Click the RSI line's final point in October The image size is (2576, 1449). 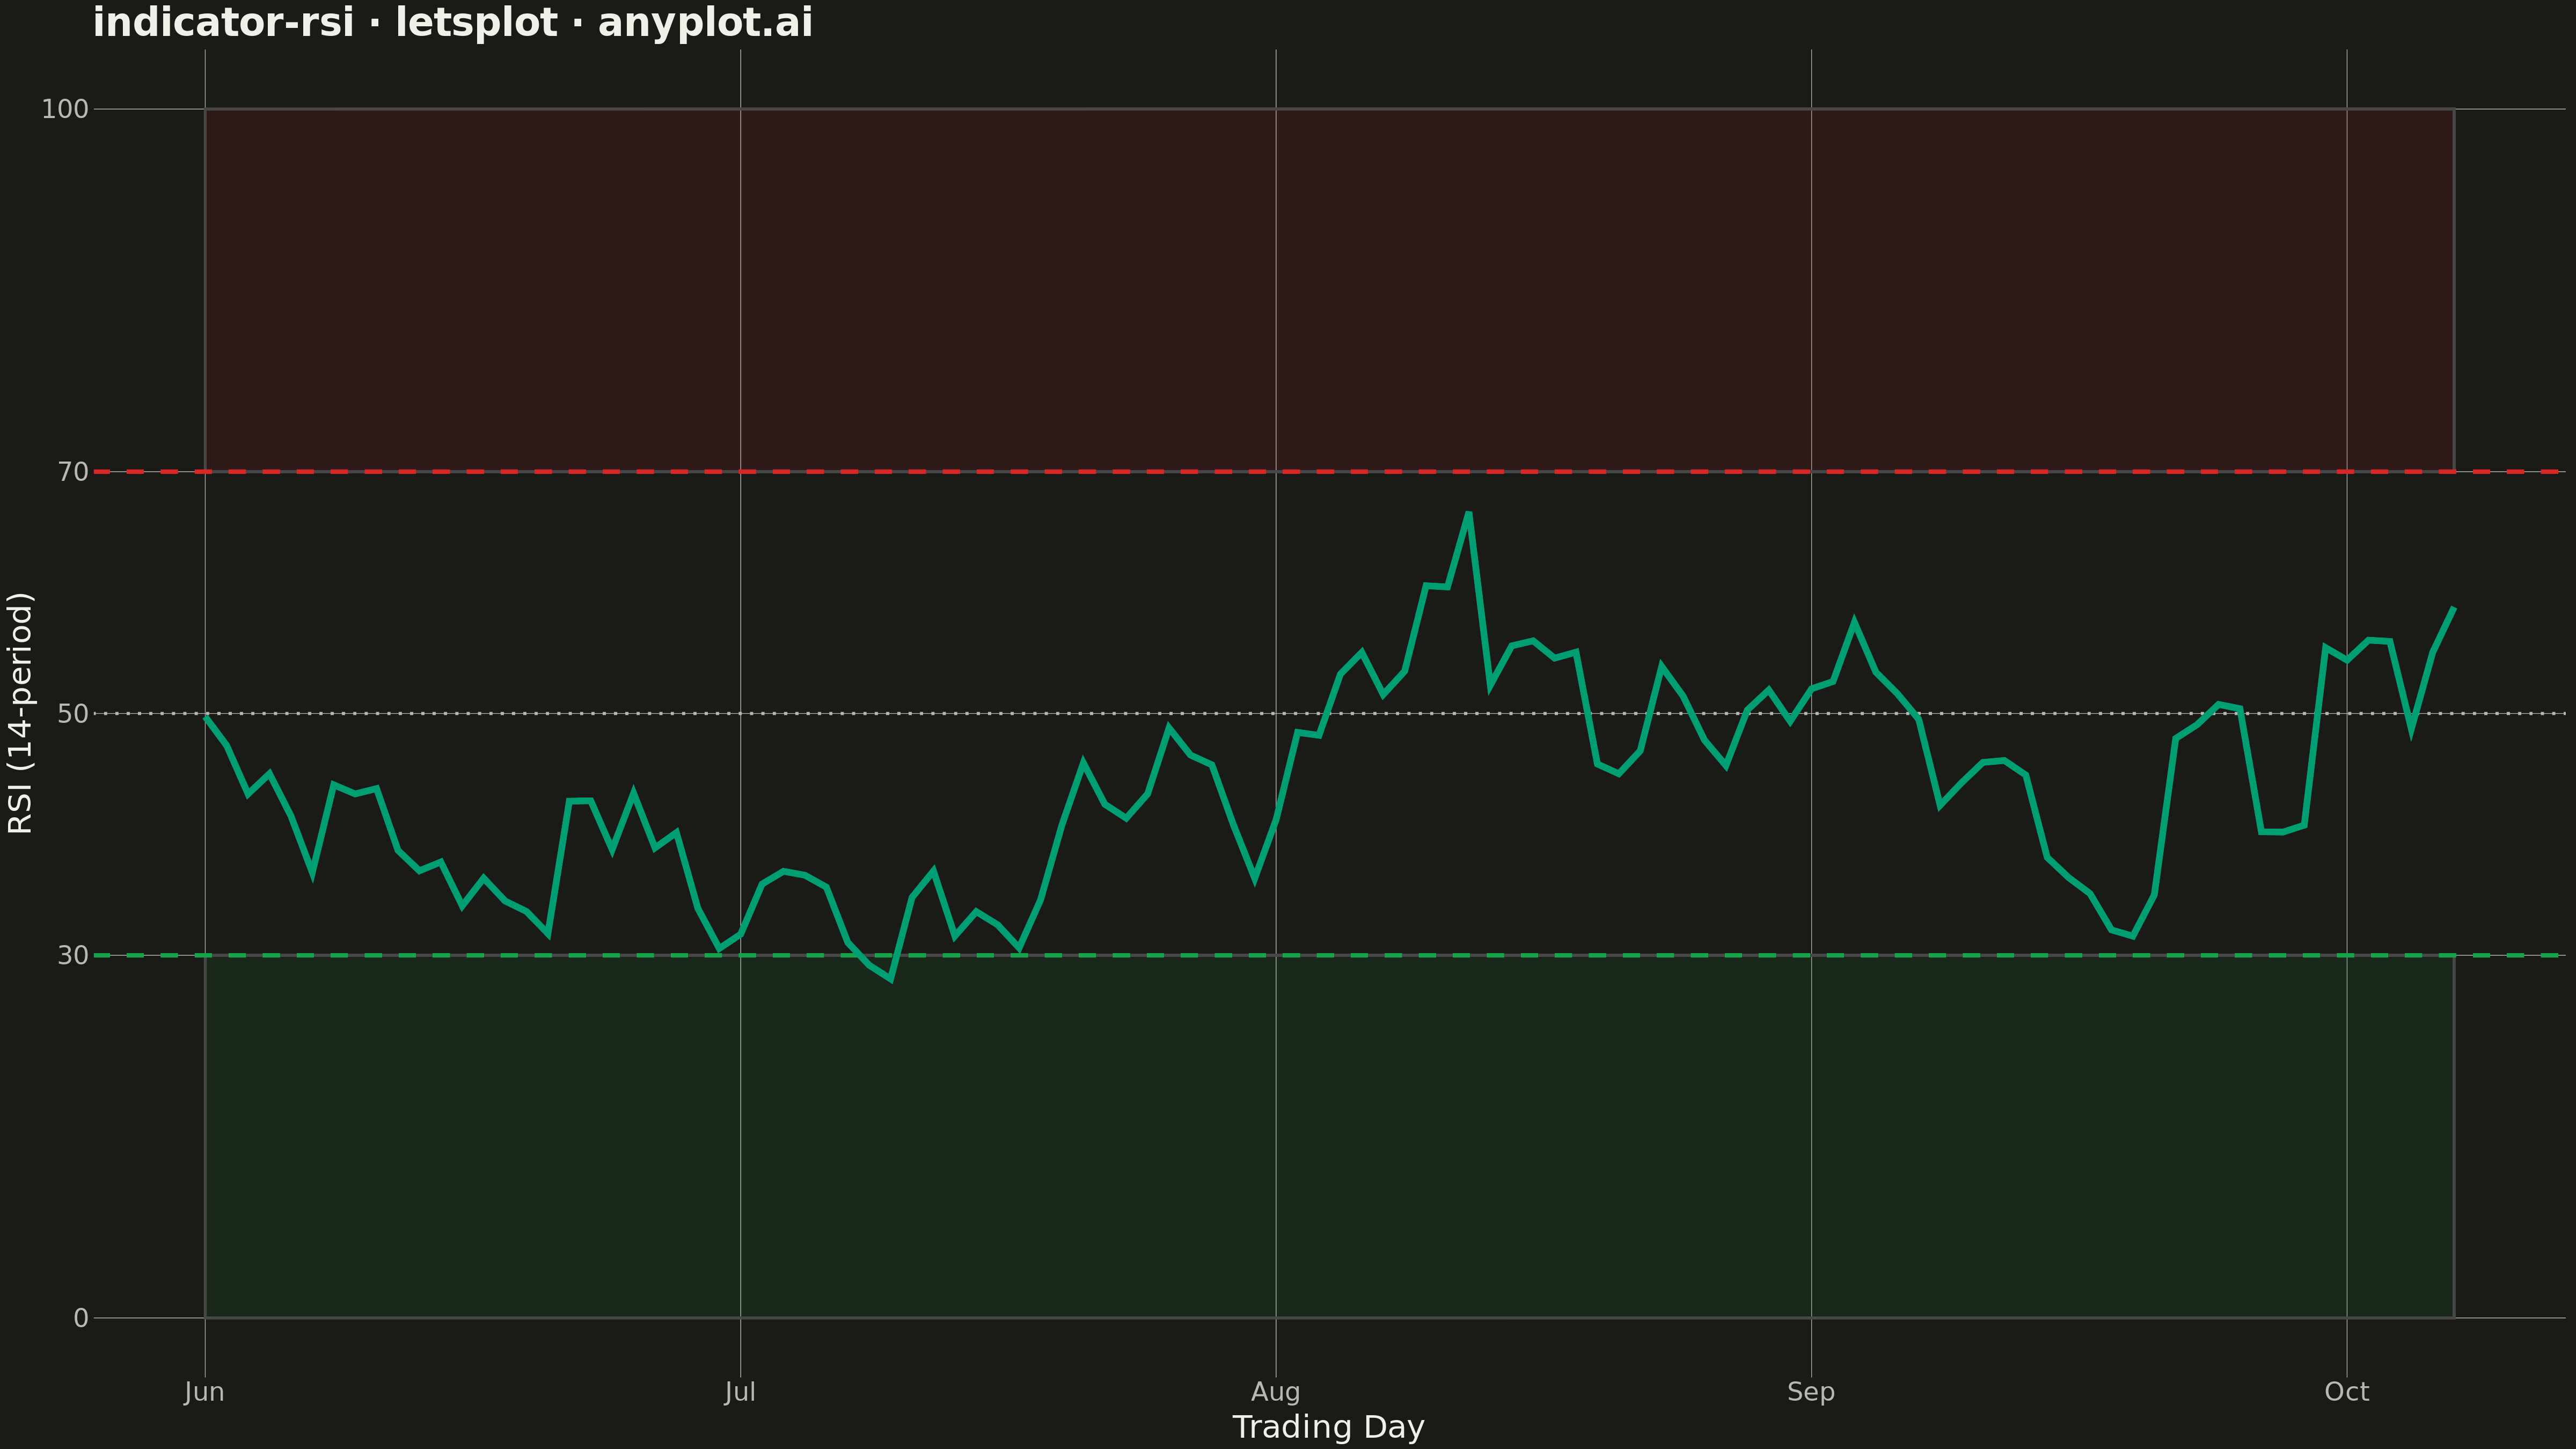click(x=2453, y=608)
